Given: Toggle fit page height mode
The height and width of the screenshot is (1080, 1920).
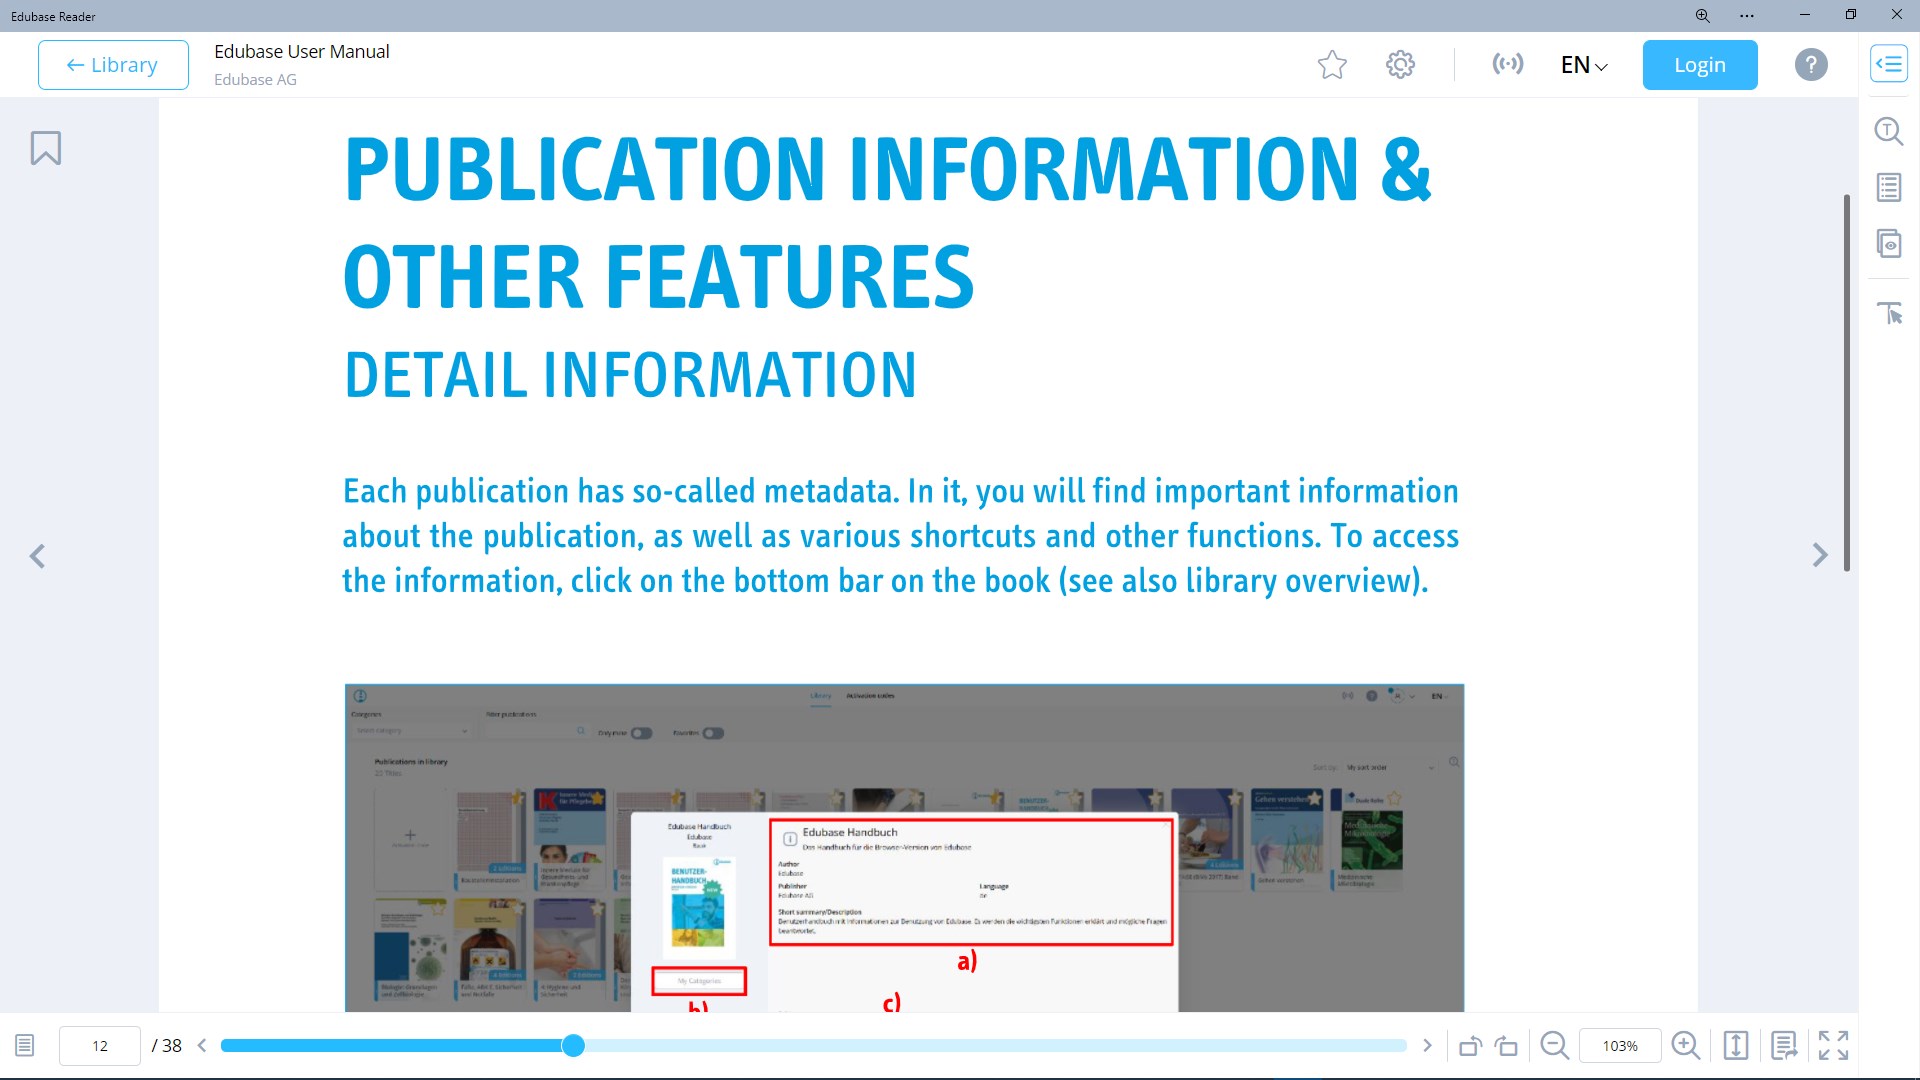Looking at the screenshot, I should pyautogui.click(x=1736, y=1046).
